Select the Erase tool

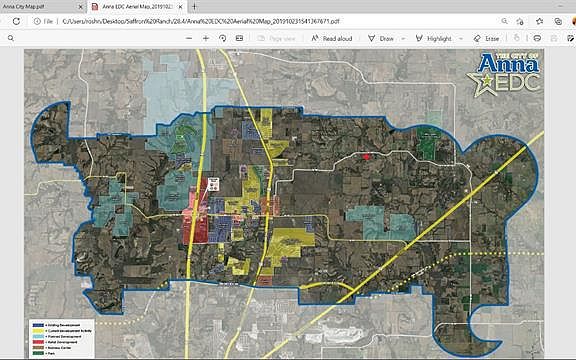(x=486, y=38)
